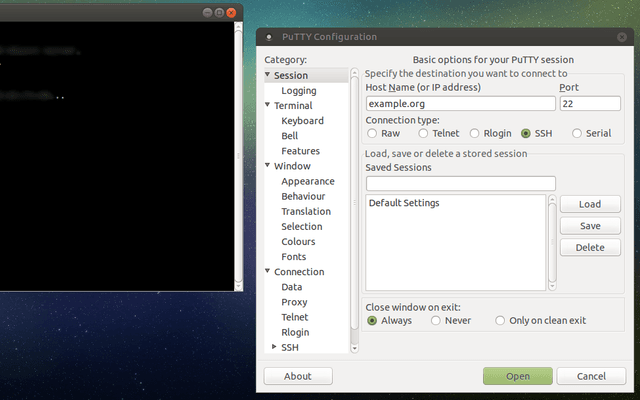640x400 pixels.
Task: Collapse the Session category triangle
Action: (267, 74)
